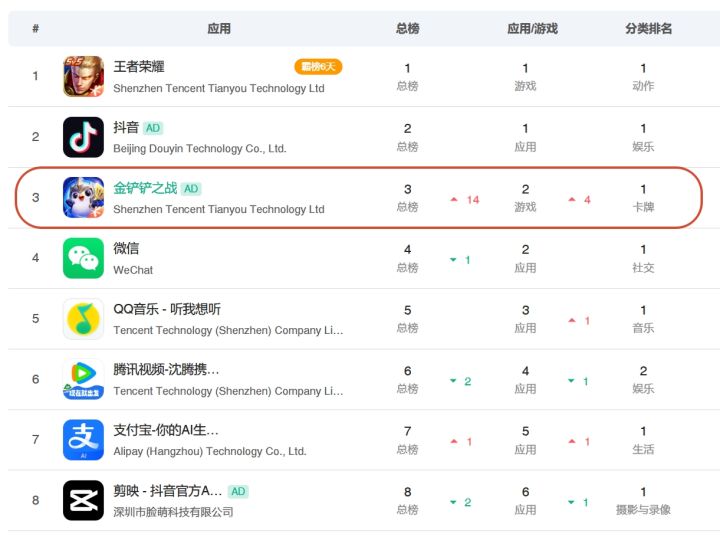Open the 支付宝-你的AI生… title
This screenshot has height=537, width=720.
(166, 430)
